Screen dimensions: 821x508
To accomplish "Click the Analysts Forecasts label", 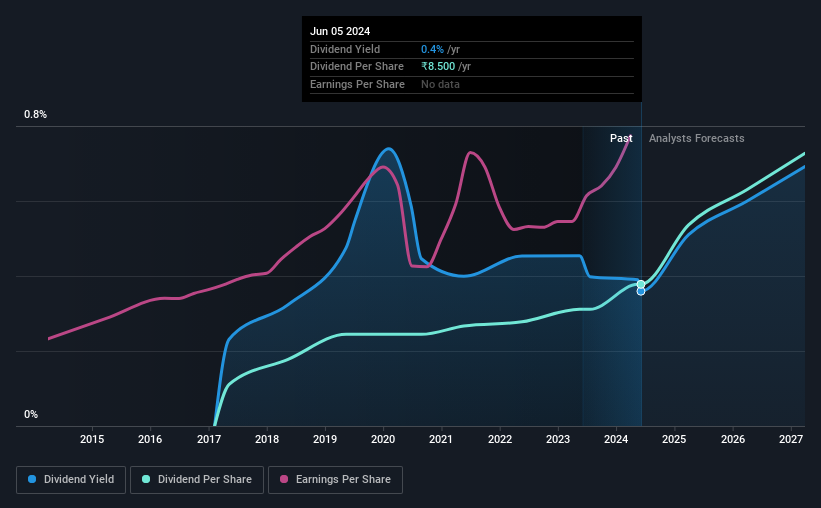I will coord(696,138).
